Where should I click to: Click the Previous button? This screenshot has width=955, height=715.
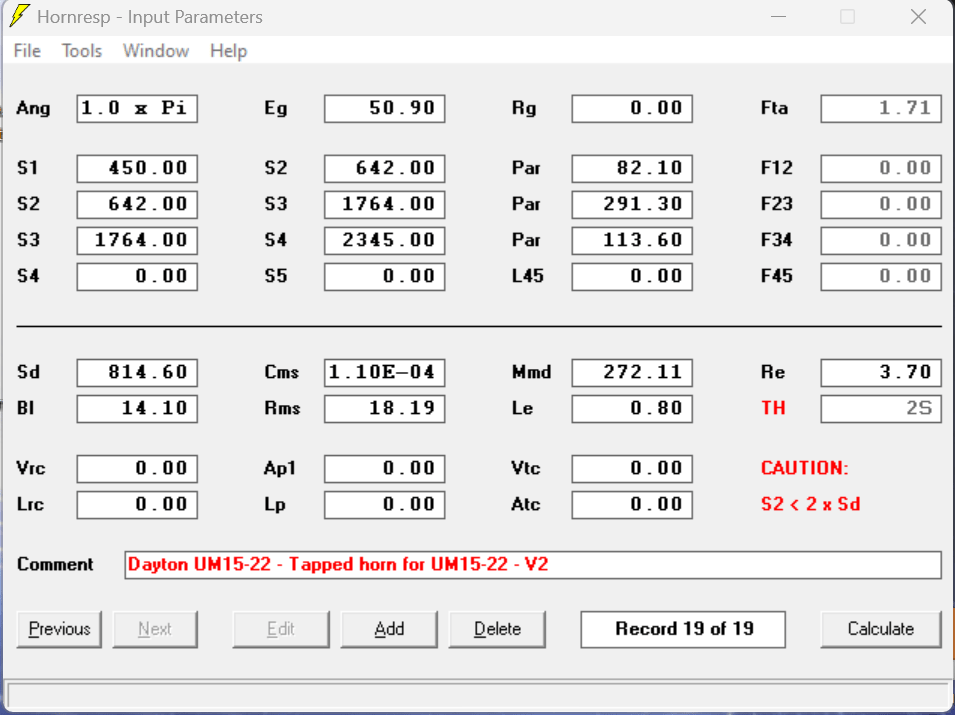[x=59, y=629]
